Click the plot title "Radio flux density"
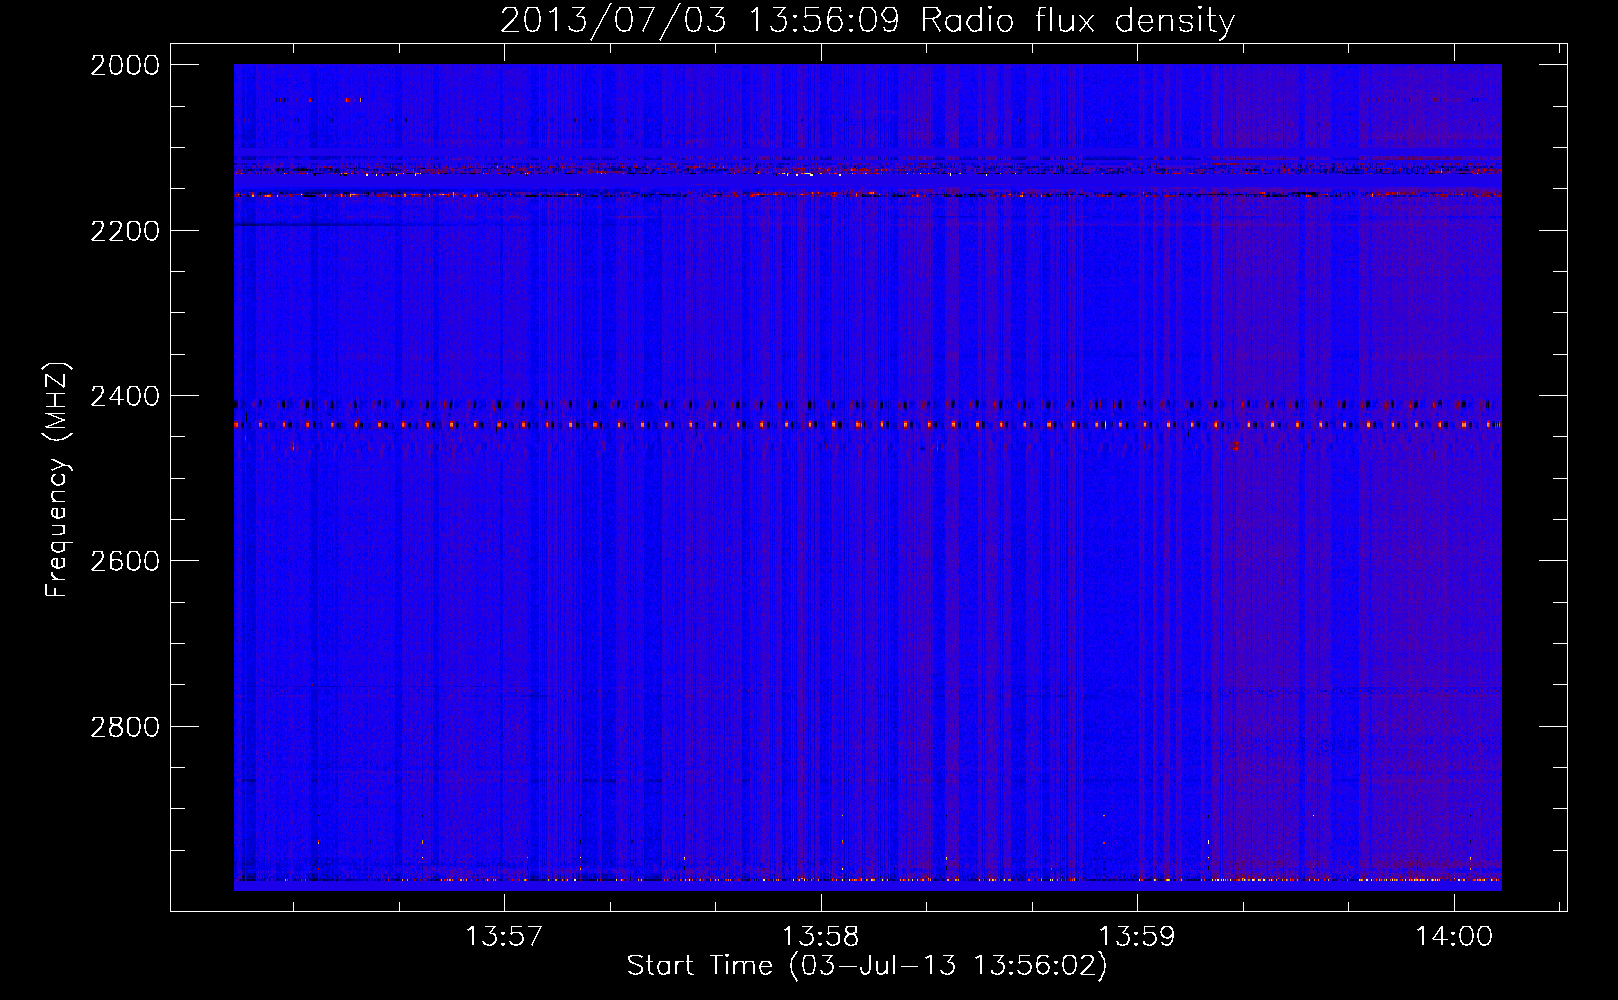Viewport: 1618px width, 1000px height. coord(1077,20)
